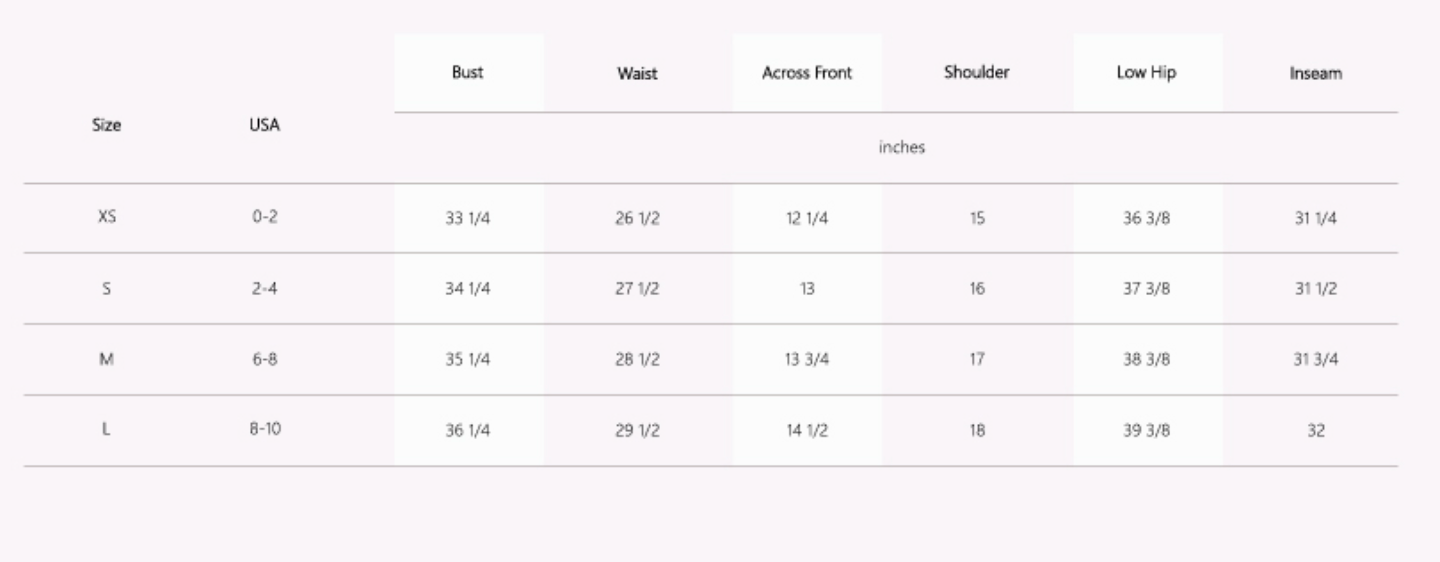
Task: Click the Bust column header
Action: pyautogui.click(x=467, y=73)
